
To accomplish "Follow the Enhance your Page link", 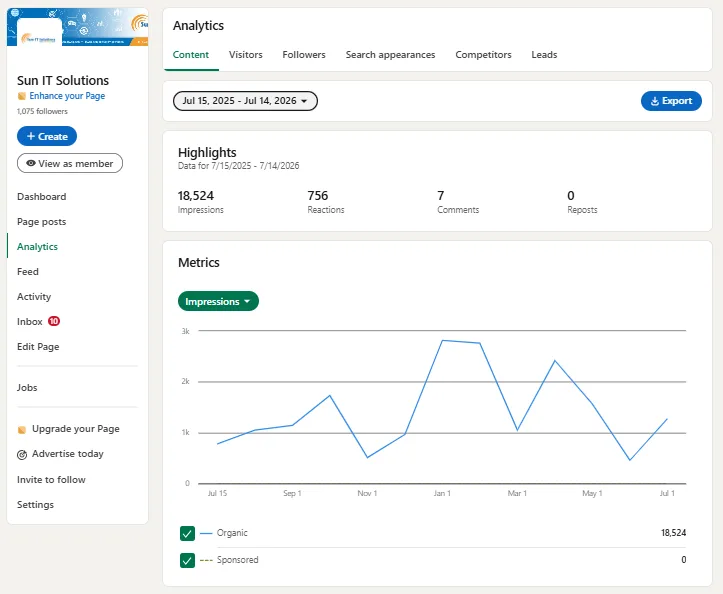I will point(67,96).
